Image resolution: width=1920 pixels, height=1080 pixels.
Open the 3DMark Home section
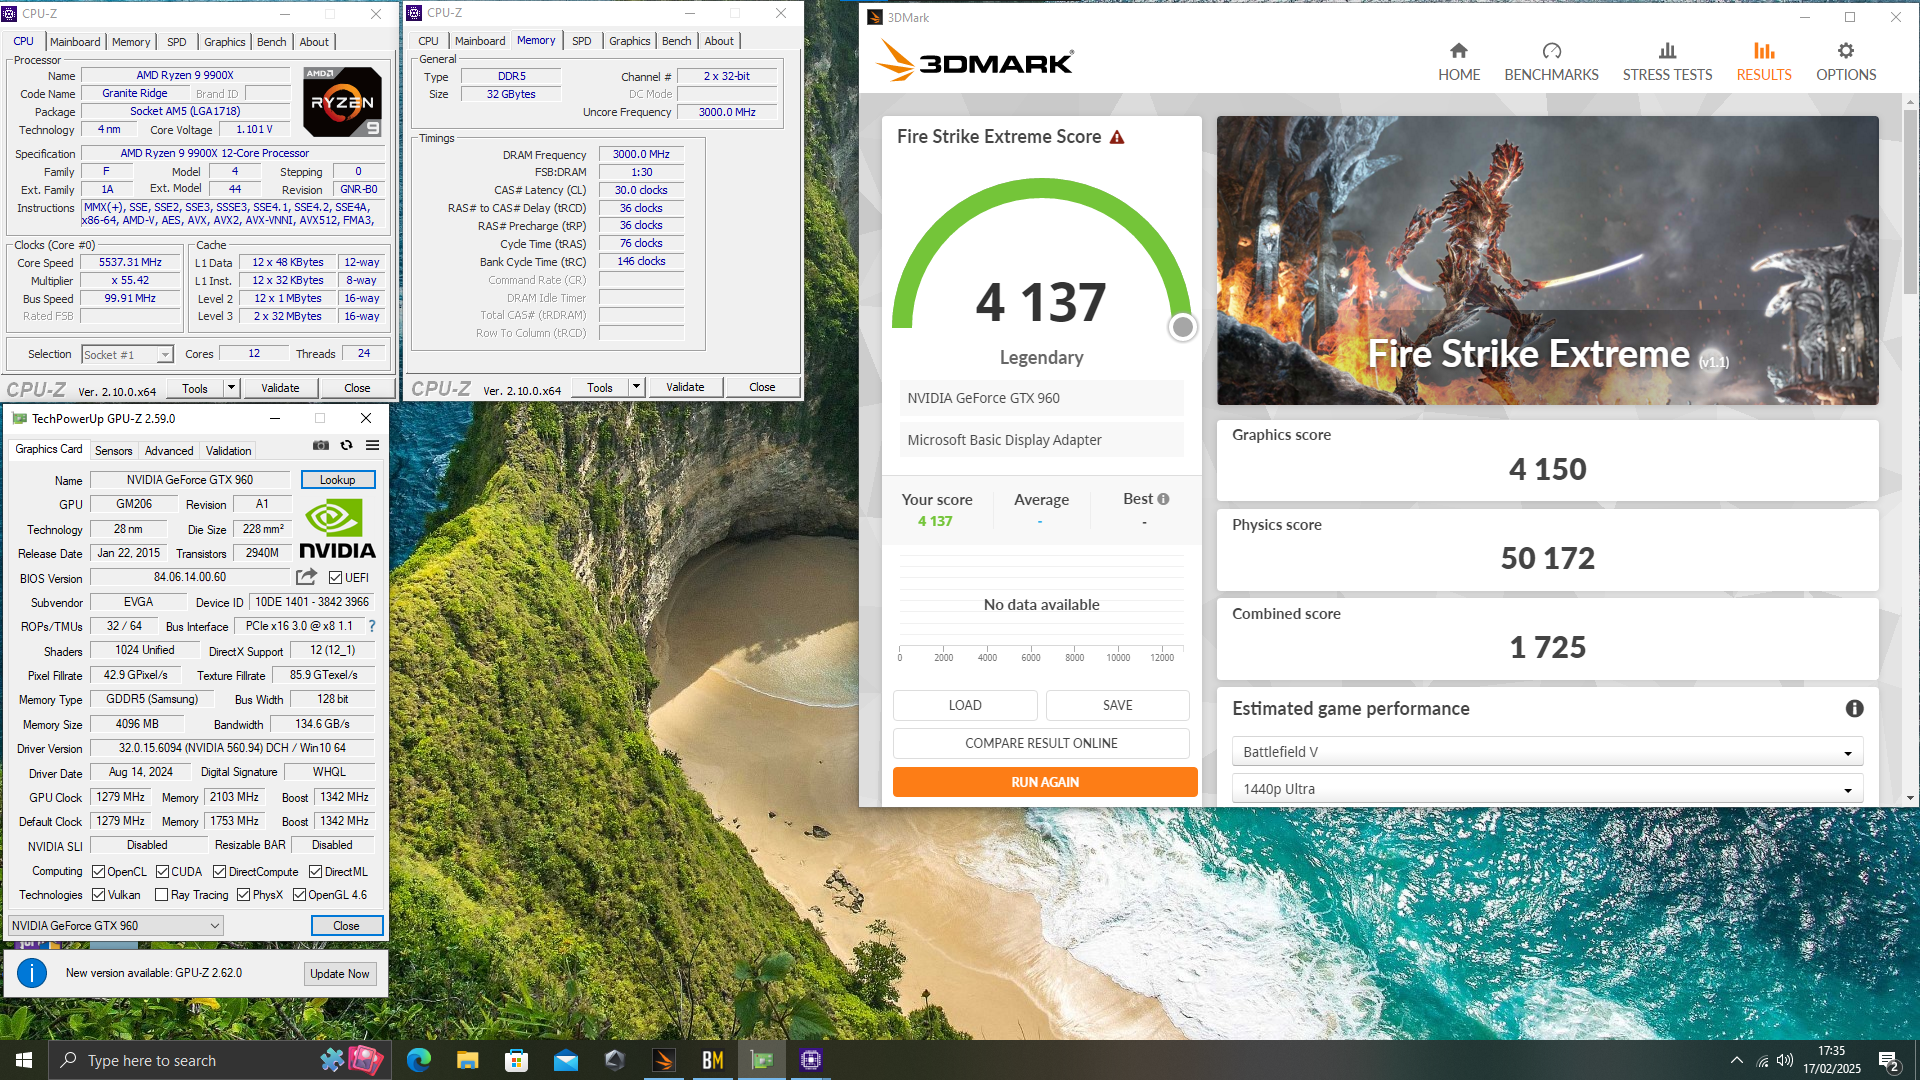point(1459,62)
